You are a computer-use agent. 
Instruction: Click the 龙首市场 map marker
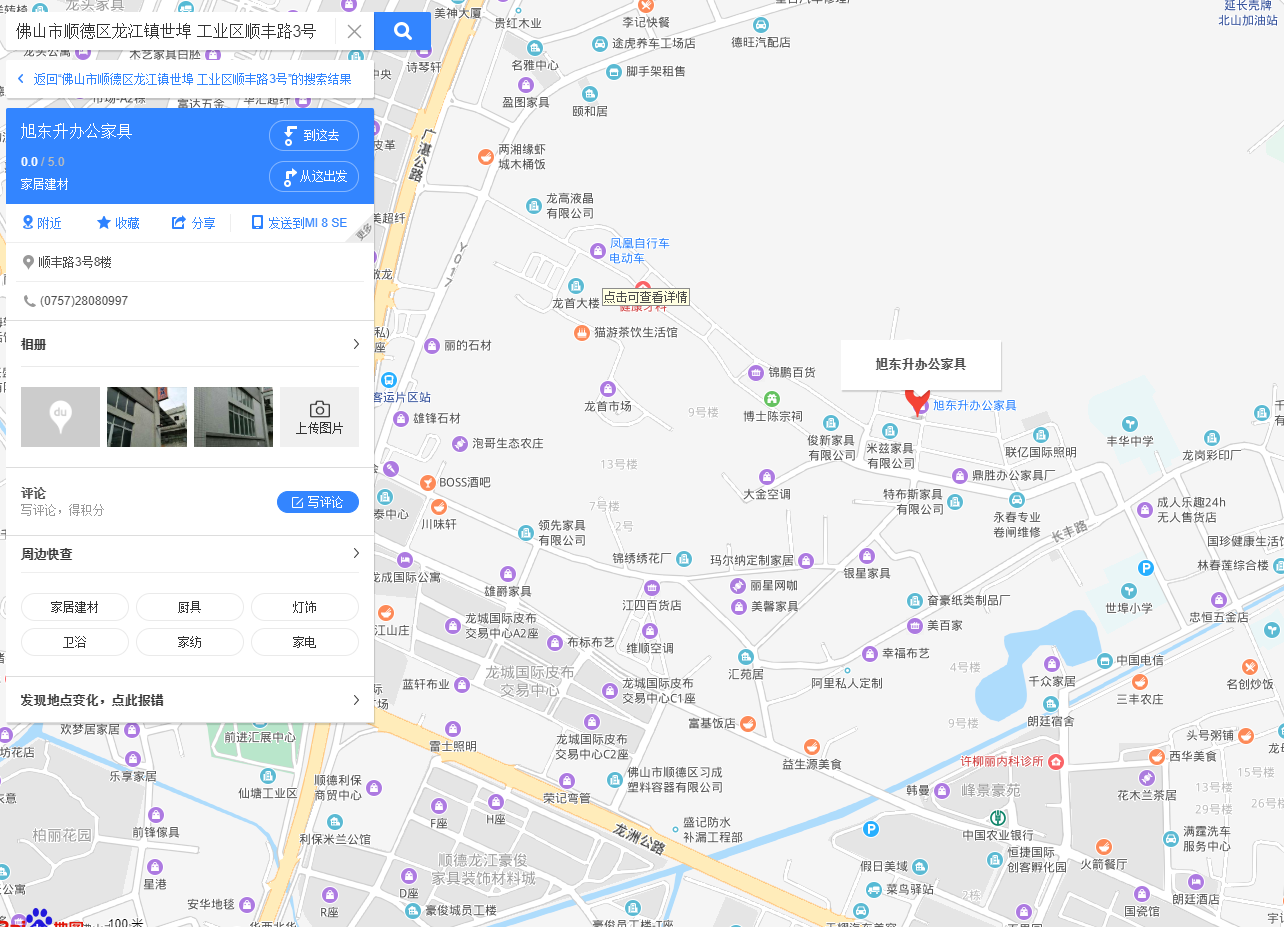click(607, 389)
